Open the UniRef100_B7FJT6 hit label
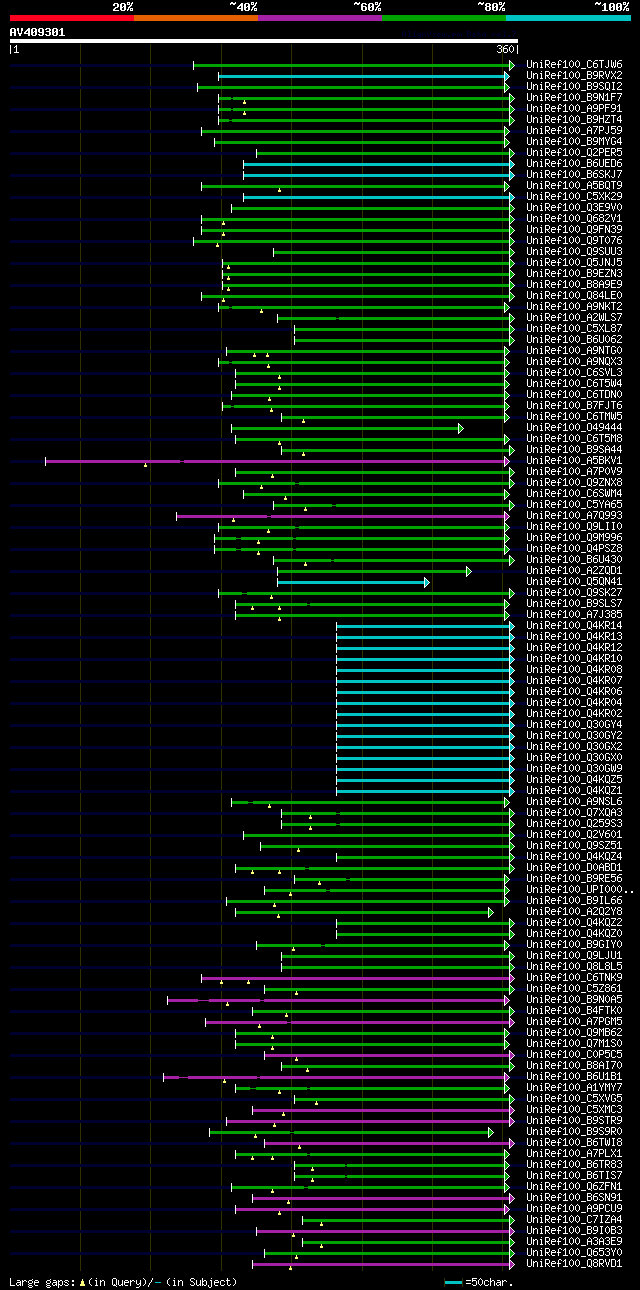 point(573,406)
